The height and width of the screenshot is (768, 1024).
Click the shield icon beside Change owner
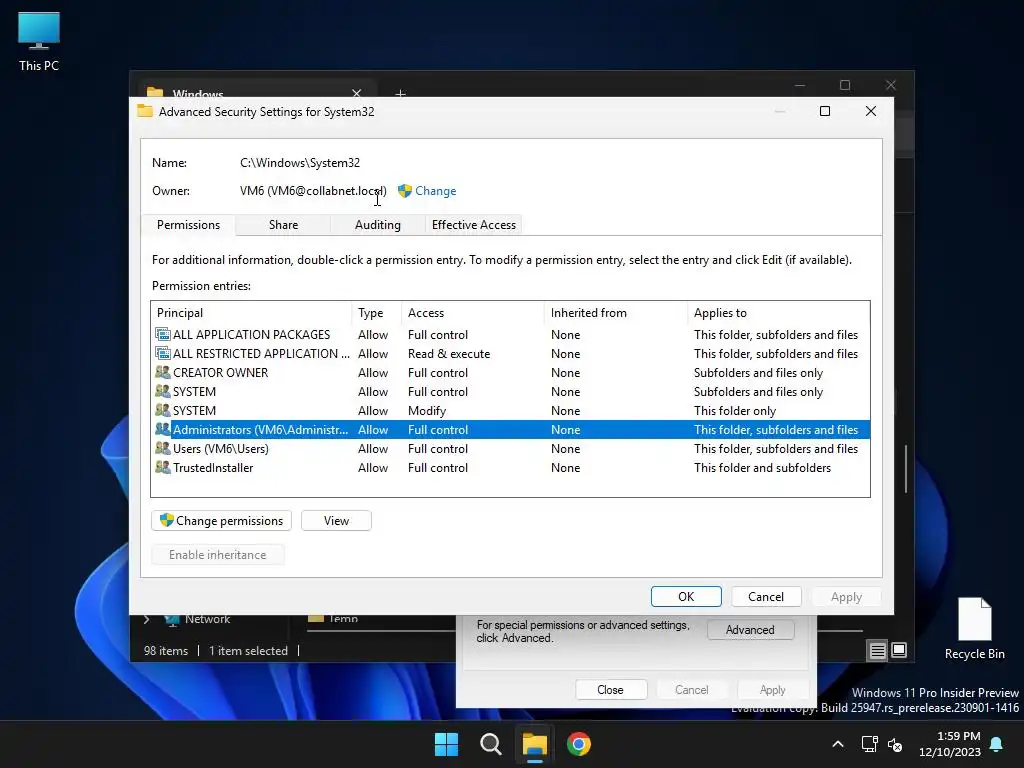pyautogui.click(x=405, y=191)
